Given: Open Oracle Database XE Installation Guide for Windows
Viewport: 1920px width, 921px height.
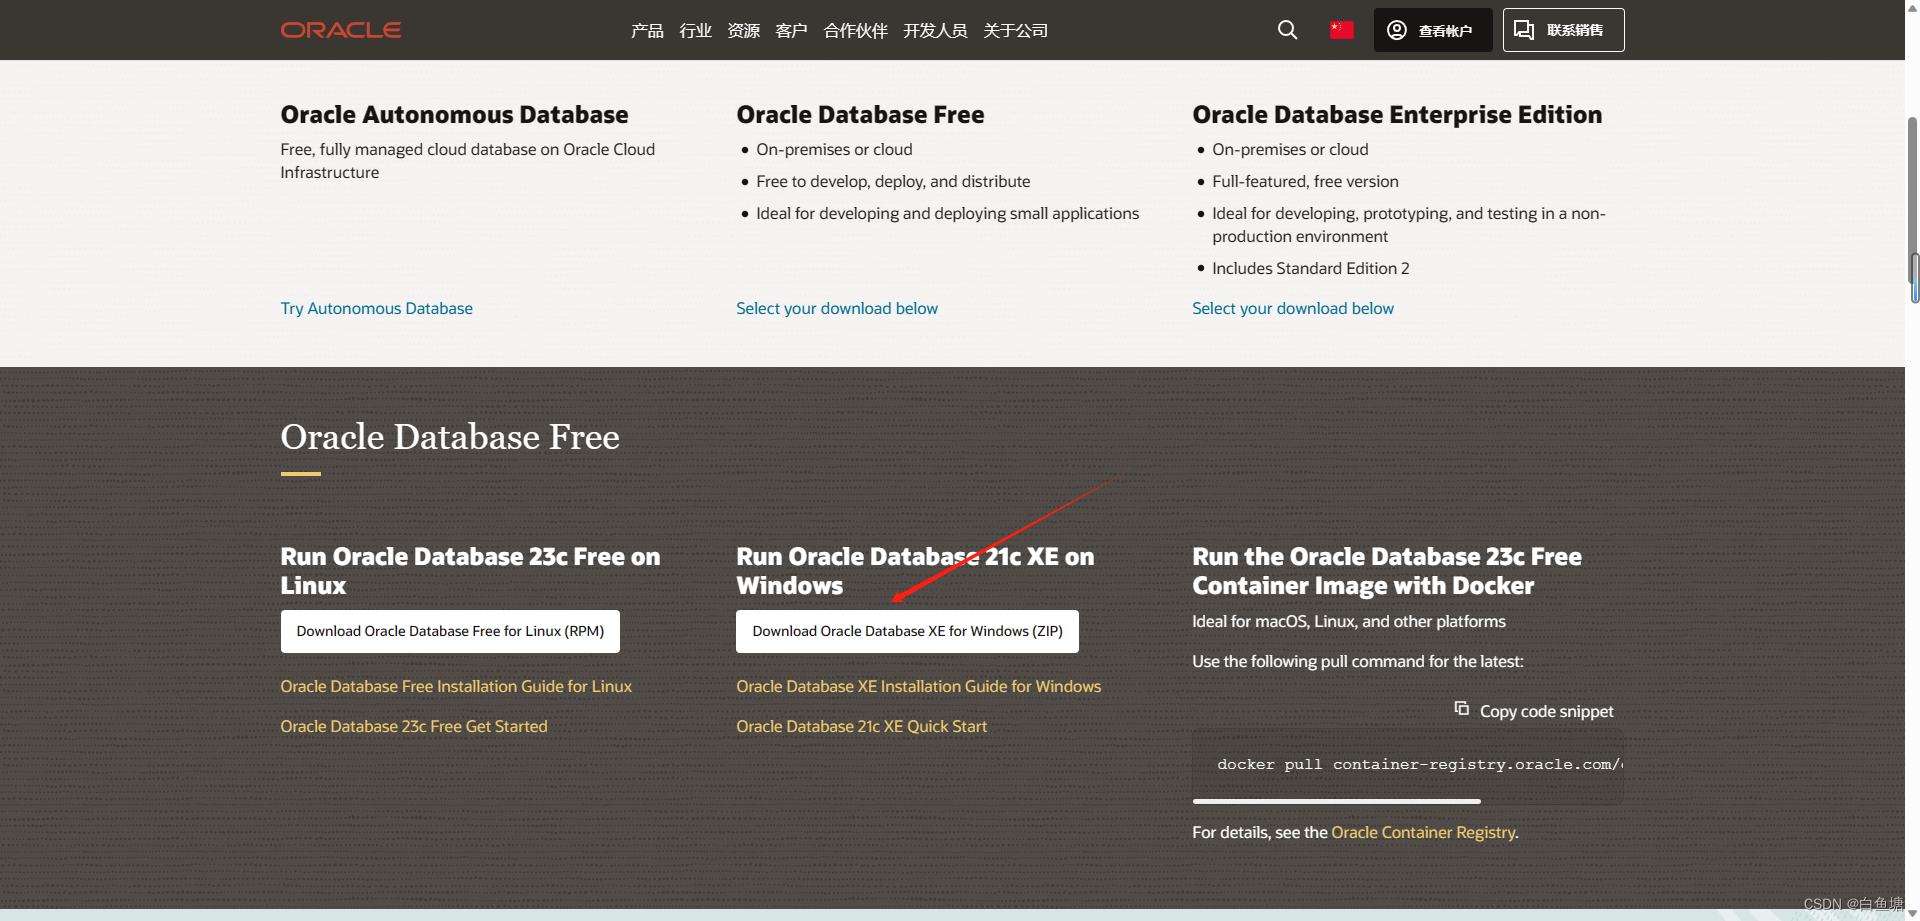Looking at the screenshot, I should (918, 686).
